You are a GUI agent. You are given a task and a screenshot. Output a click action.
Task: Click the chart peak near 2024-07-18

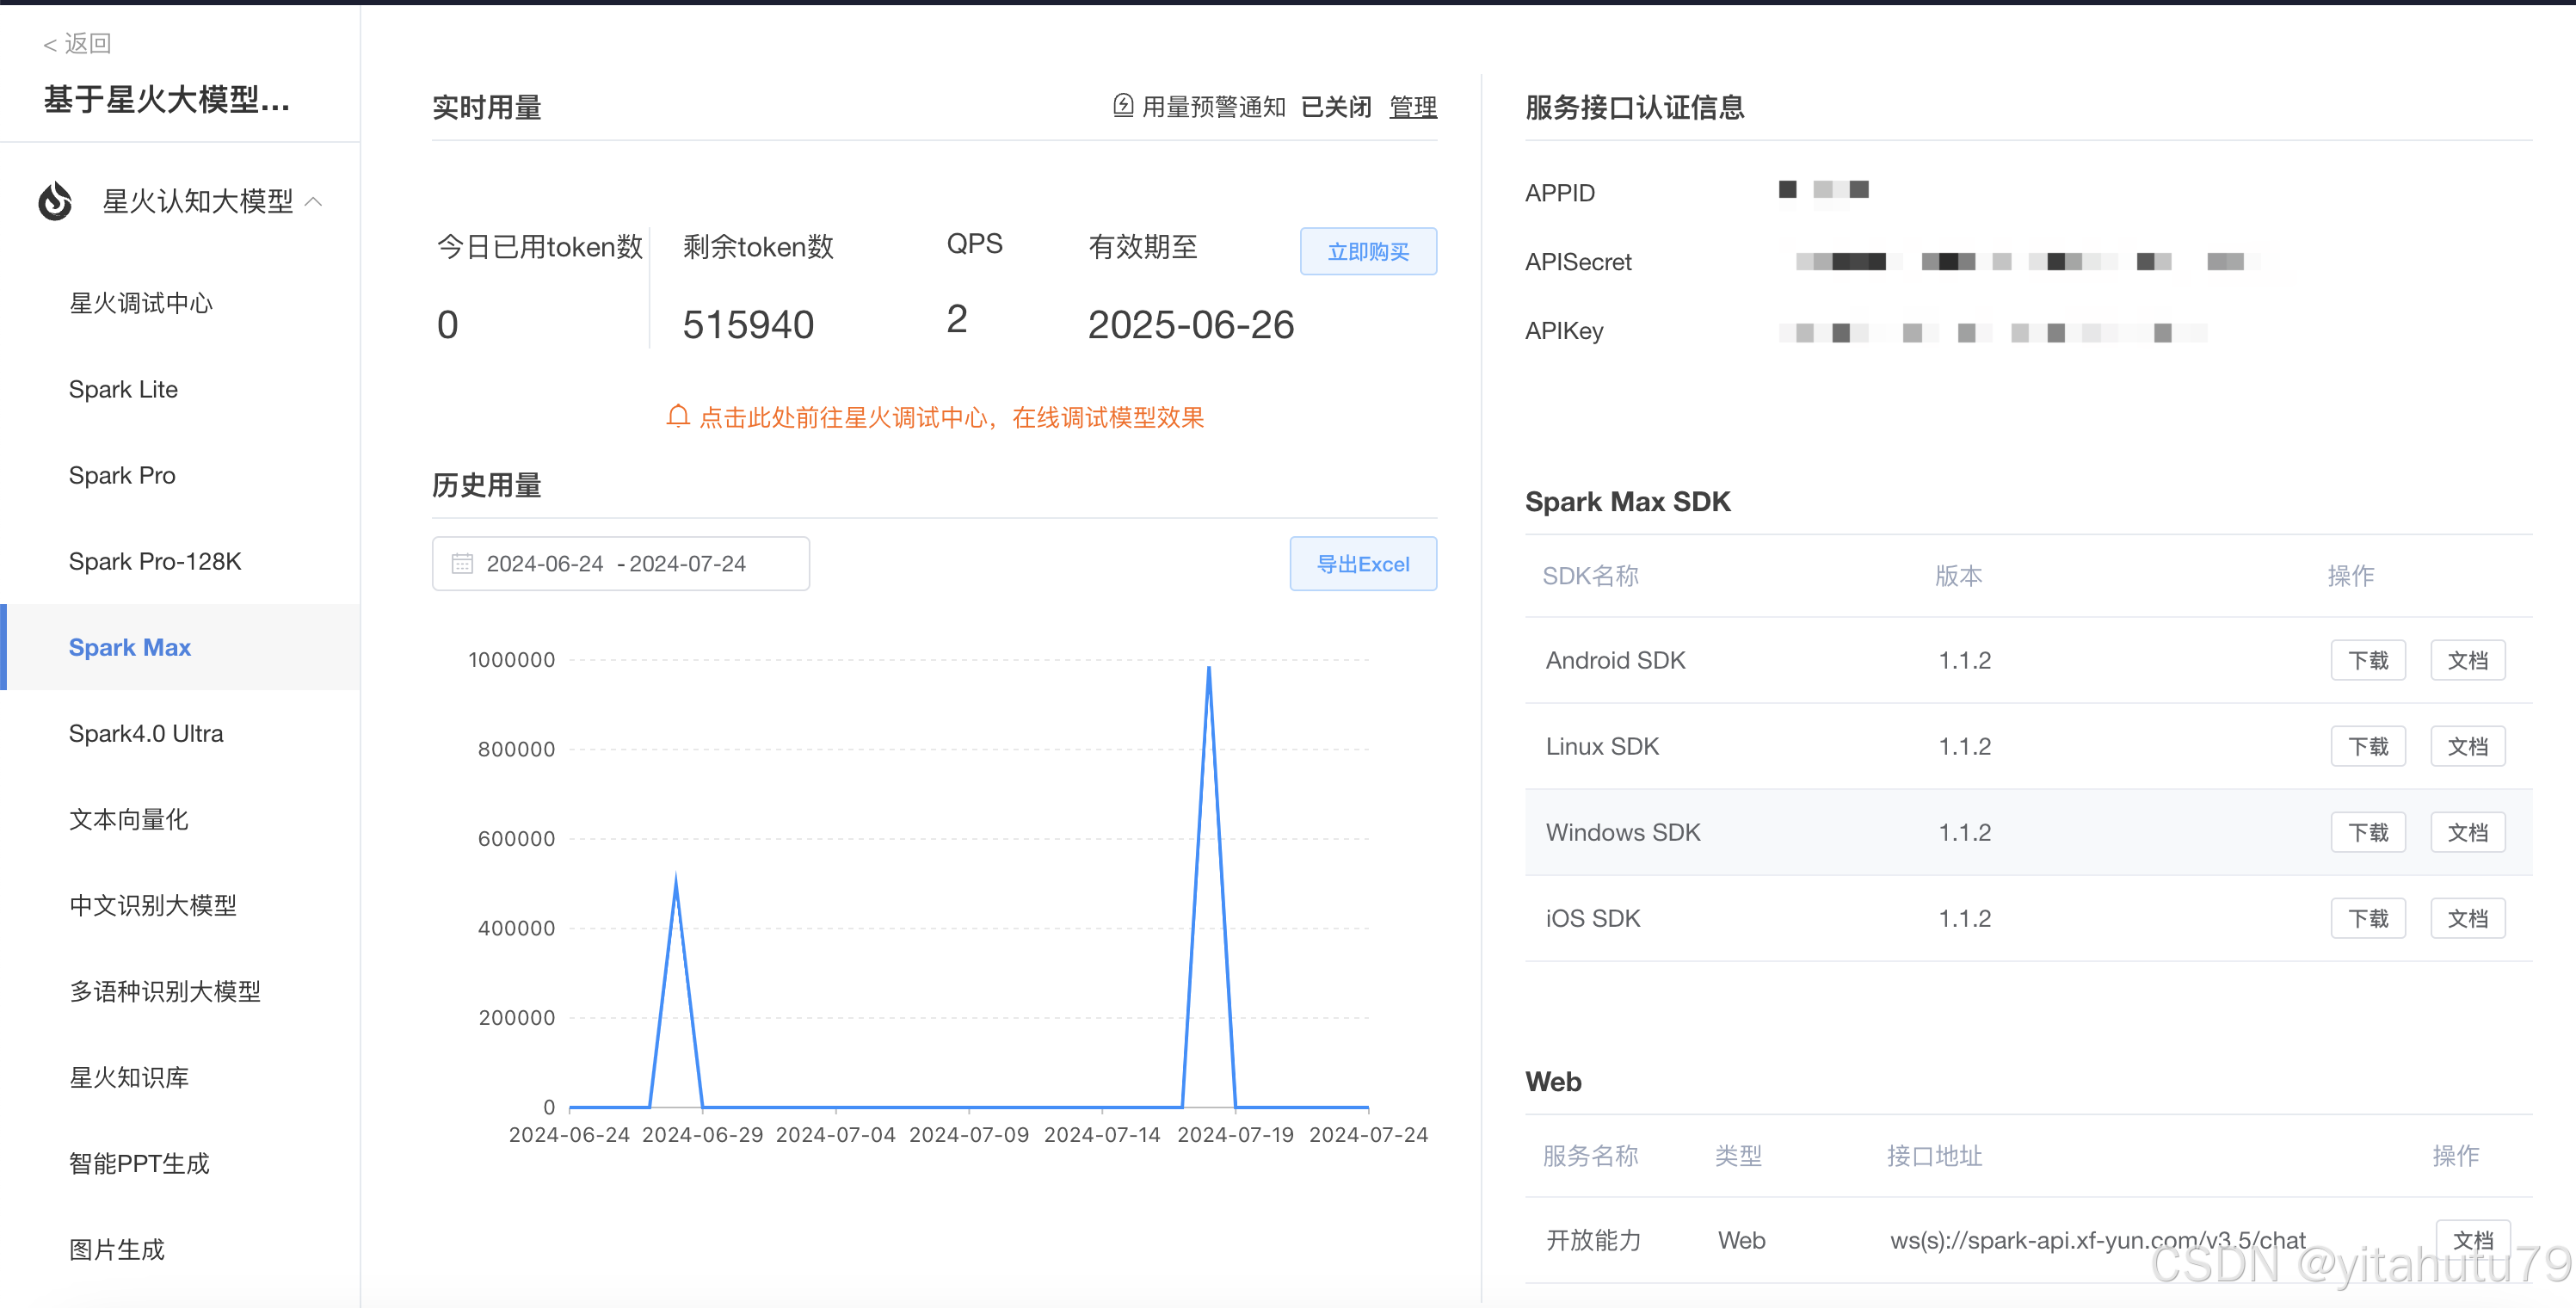1208,668
